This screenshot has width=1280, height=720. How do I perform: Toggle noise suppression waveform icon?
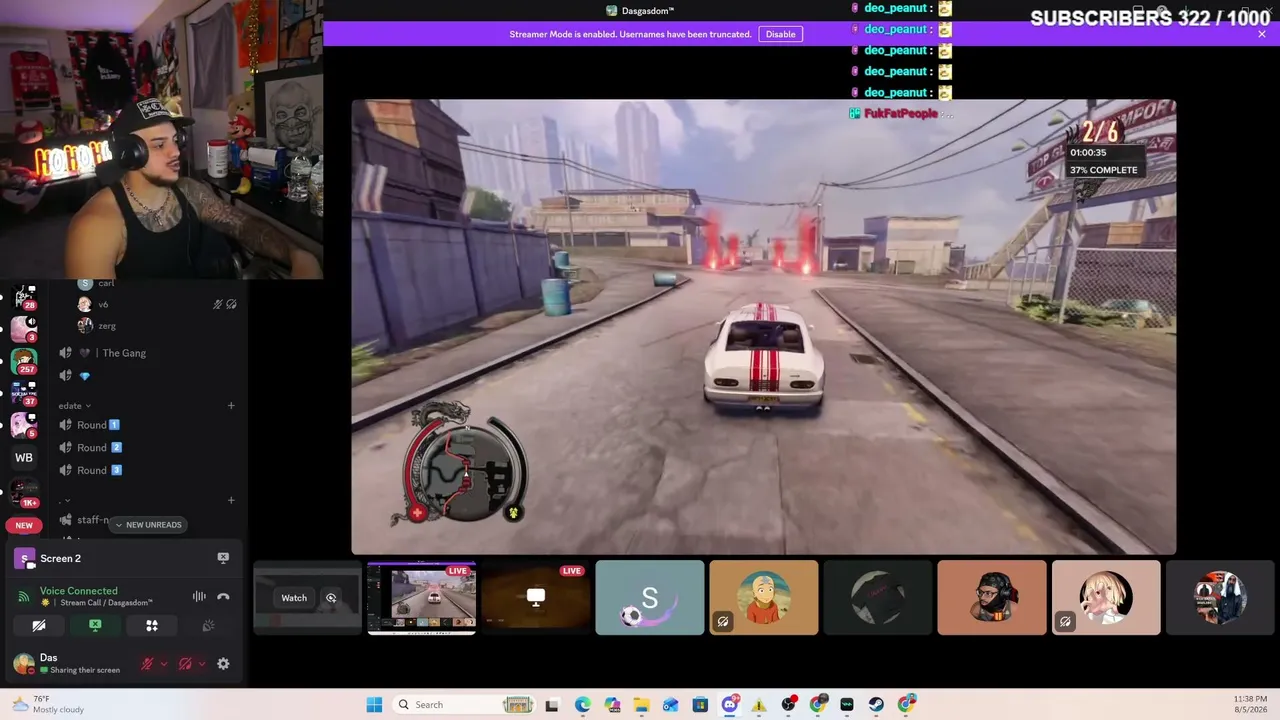[x=199, y=597]
